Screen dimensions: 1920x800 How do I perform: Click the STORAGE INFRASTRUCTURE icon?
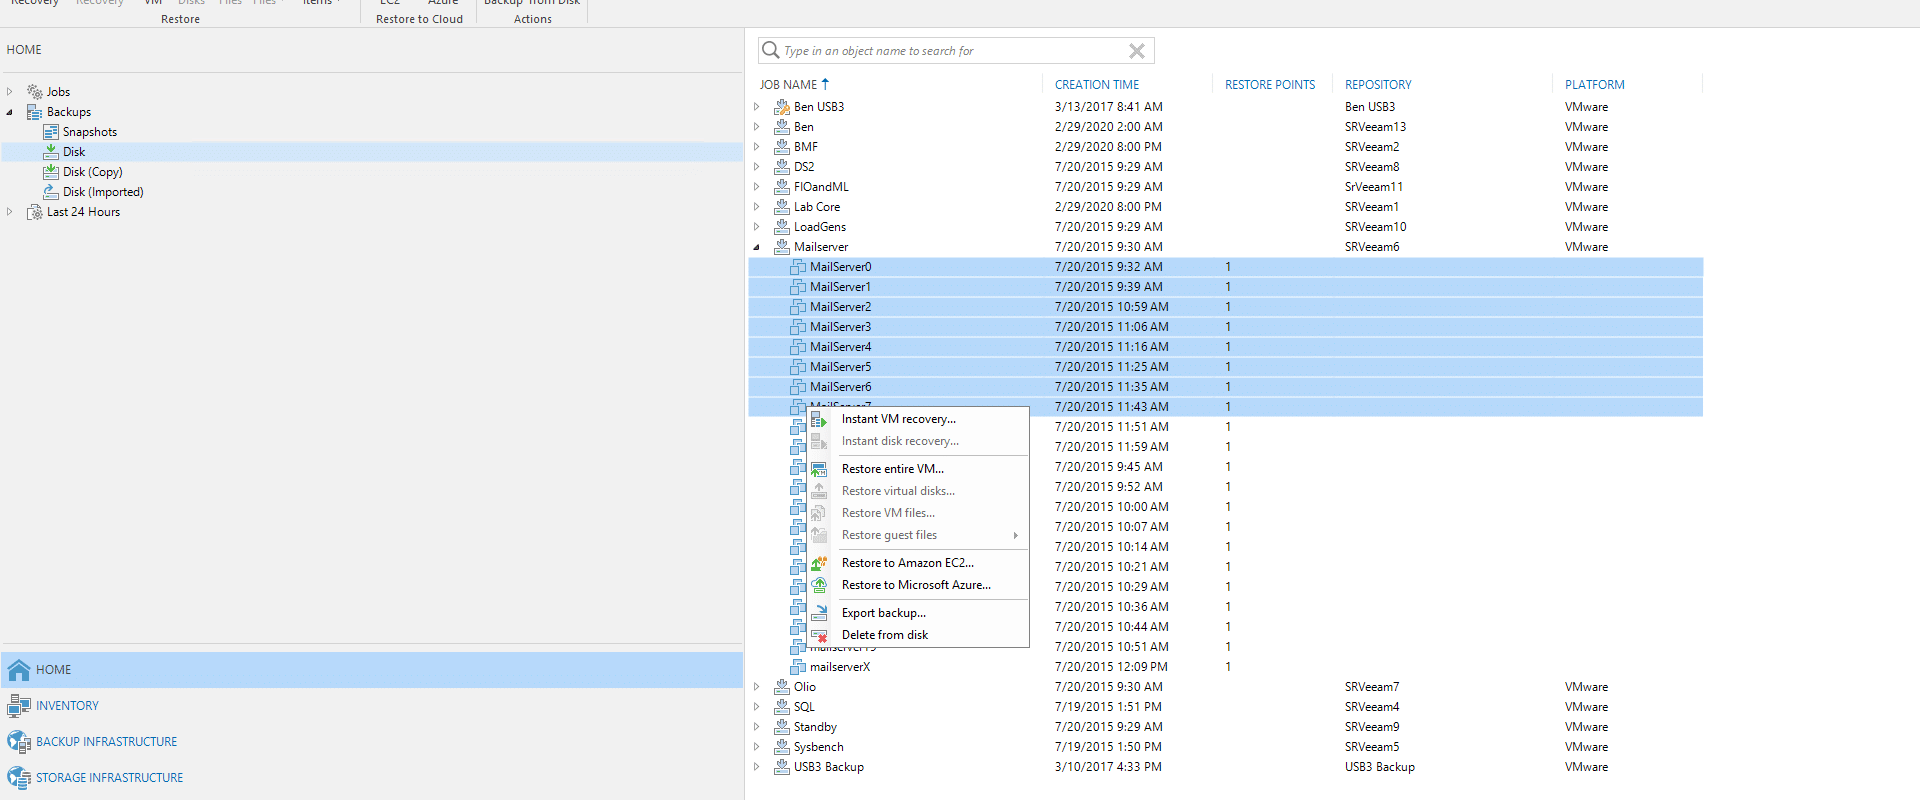point(19,778)
